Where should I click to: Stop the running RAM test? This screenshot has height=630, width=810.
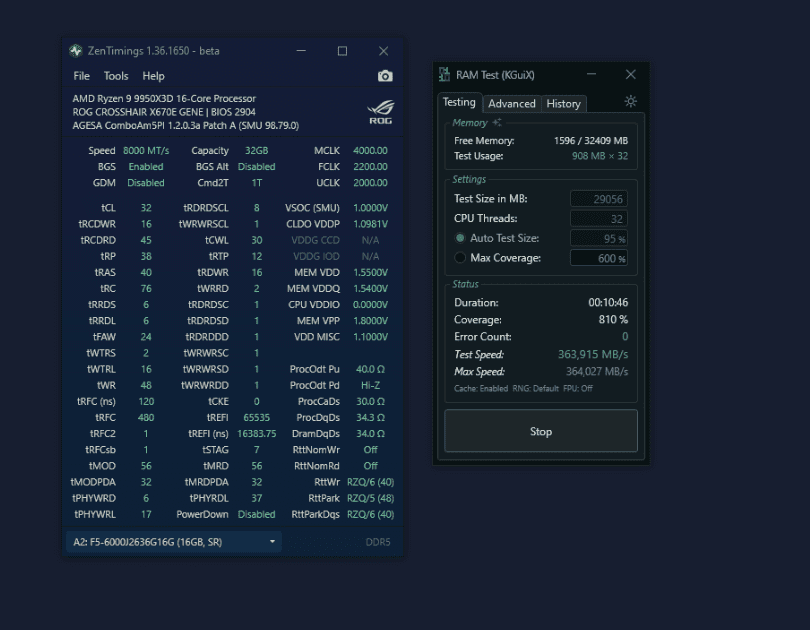pos(541,431)
